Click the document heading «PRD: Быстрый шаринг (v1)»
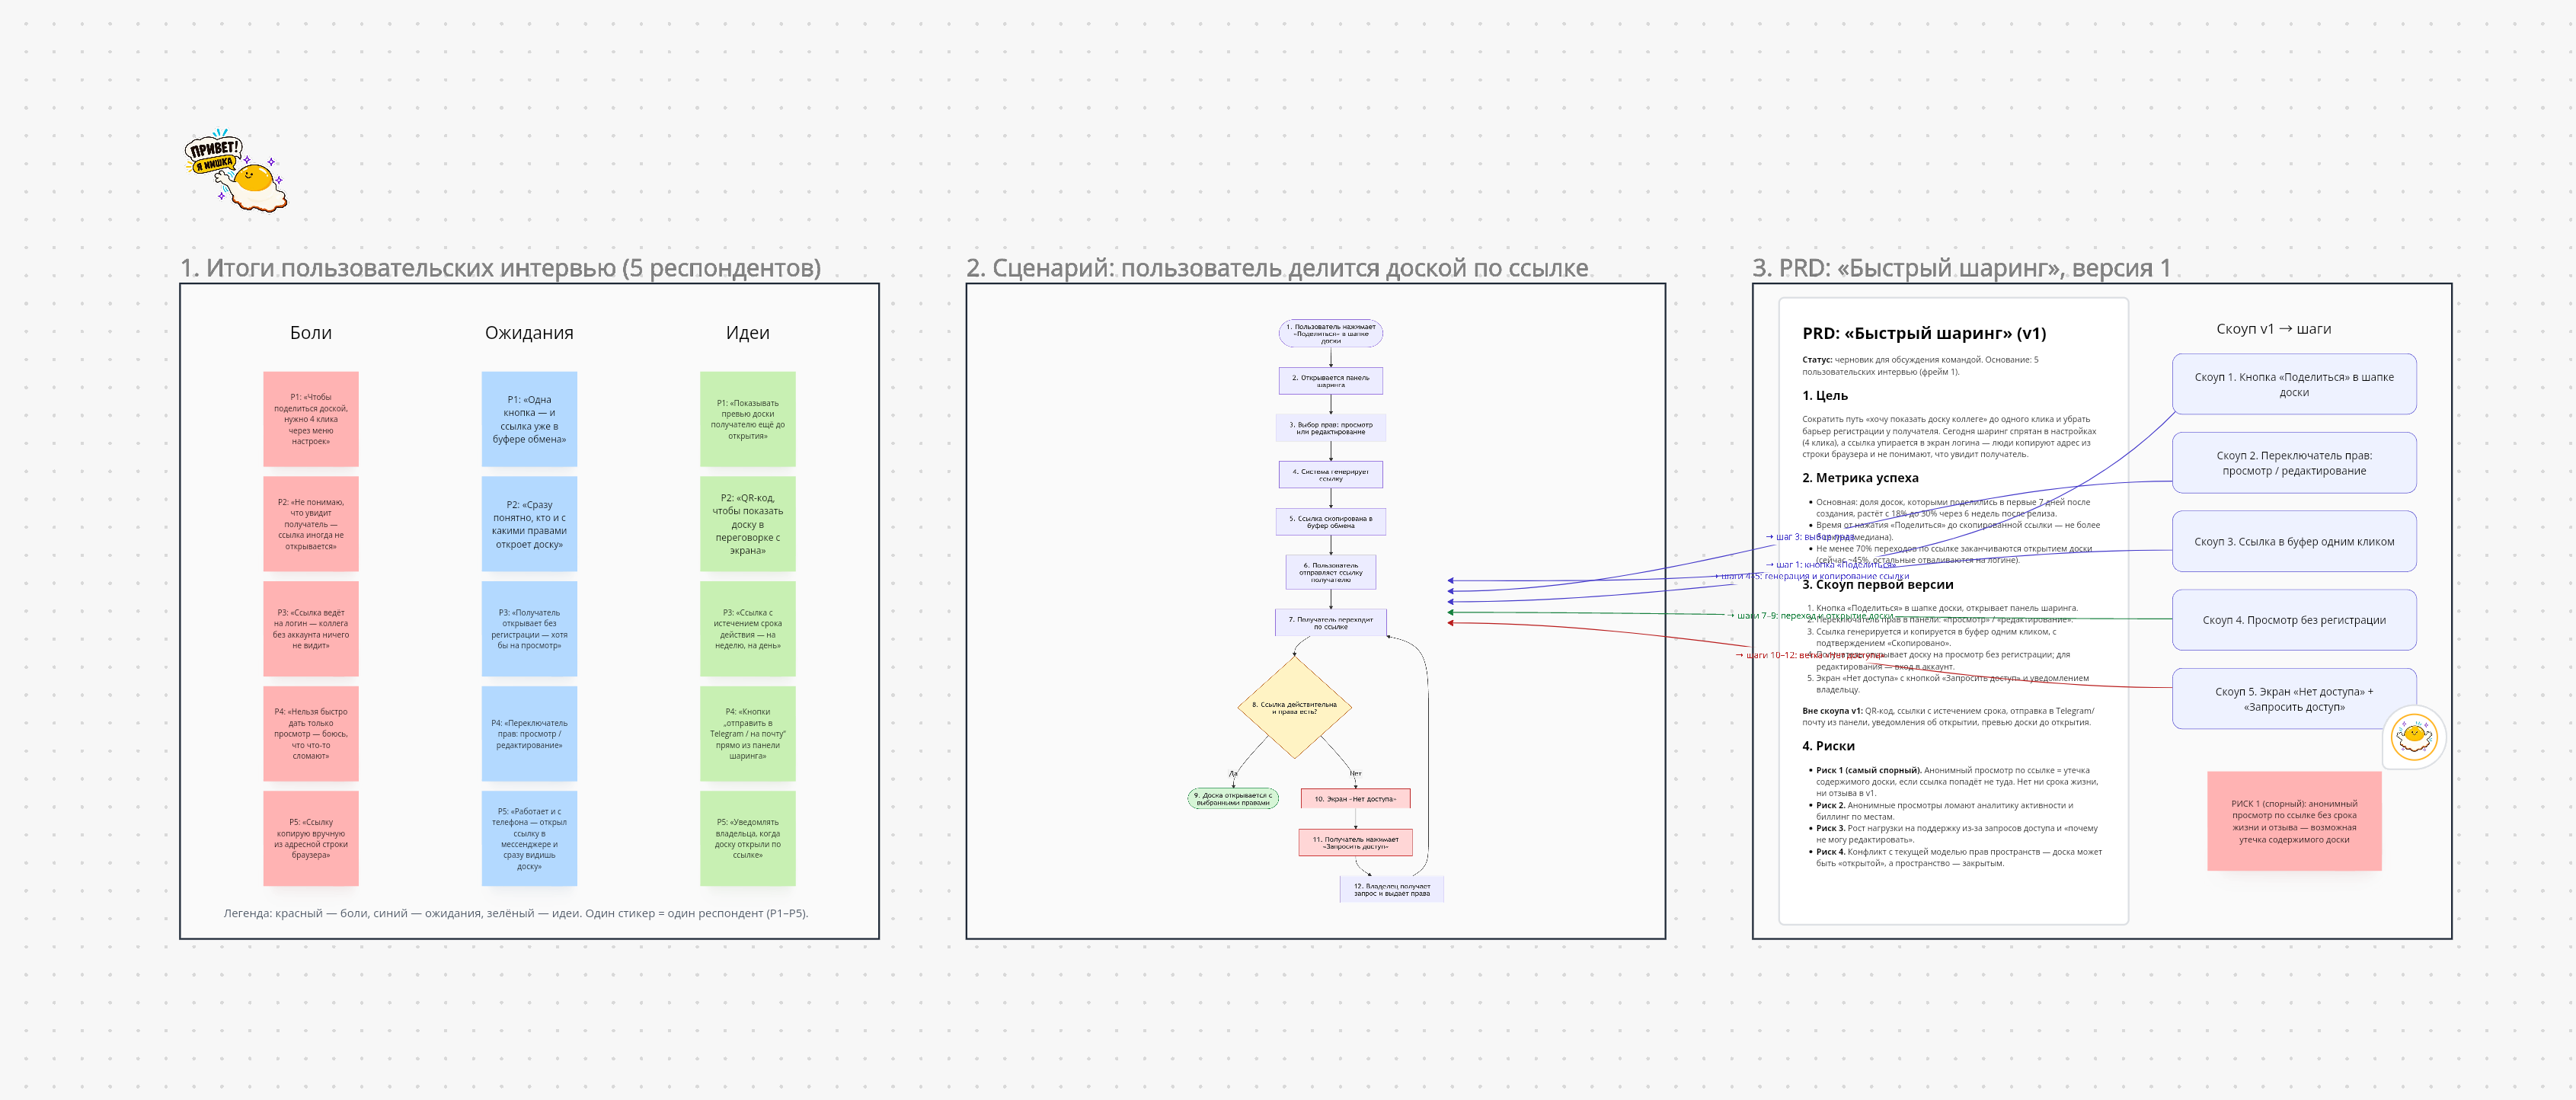2576x1100 pixels. pyautogui.click(x=1924, y=333)
